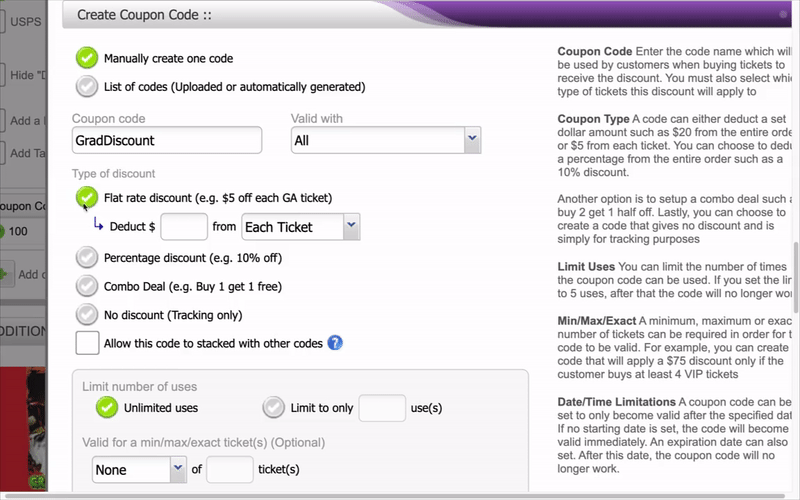Choose the 'Limit to only' uses option

pyautogui.click(x=273, y=407)
